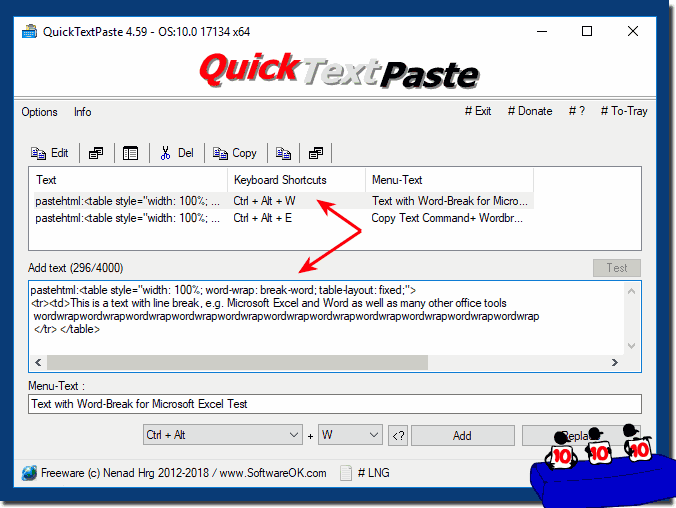Focus the Menu-Text input field
The width and height of the screenshot is (676, 508).
point(335,404)
